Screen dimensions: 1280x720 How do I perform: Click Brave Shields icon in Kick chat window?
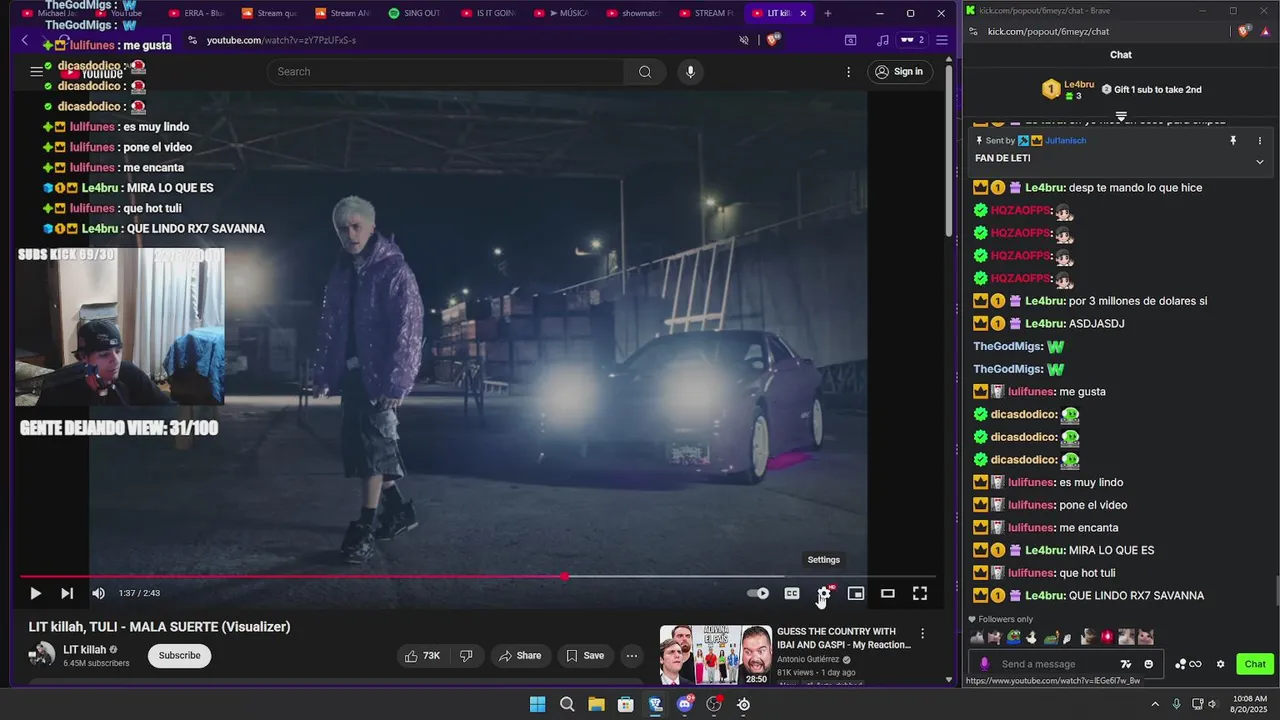tap(1244, 31)
